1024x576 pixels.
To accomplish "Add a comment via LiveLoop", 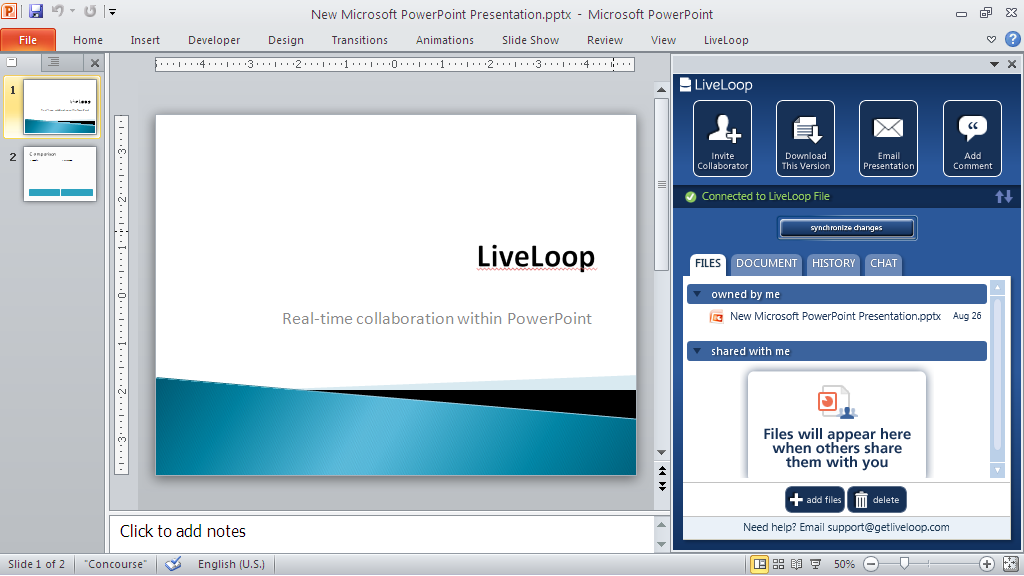I will click(x=972, y=138).
